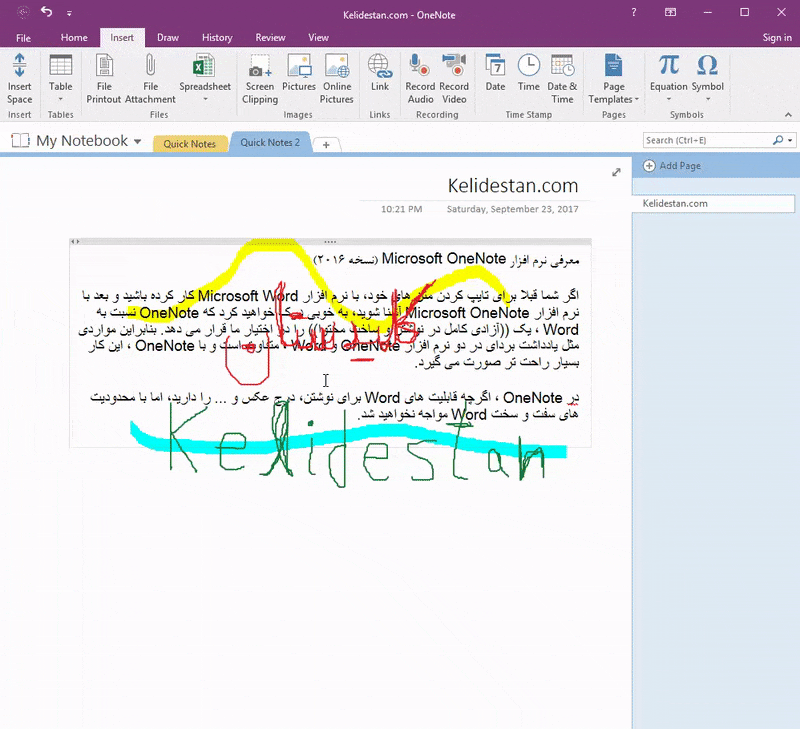Click Sign in

pos(777,38)
